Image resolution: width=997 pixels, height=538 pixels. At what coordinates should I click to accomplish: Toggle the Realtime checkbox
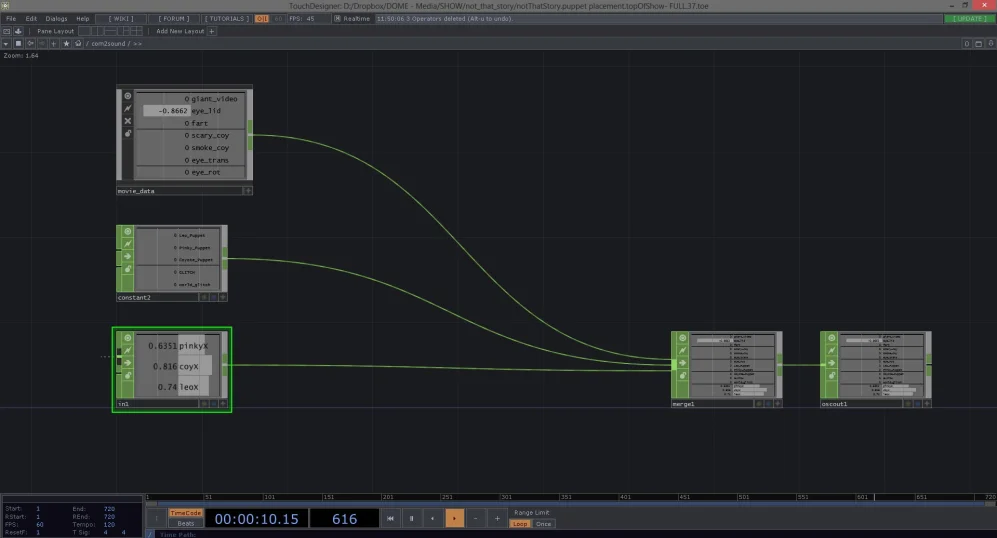tap(338, 18)
